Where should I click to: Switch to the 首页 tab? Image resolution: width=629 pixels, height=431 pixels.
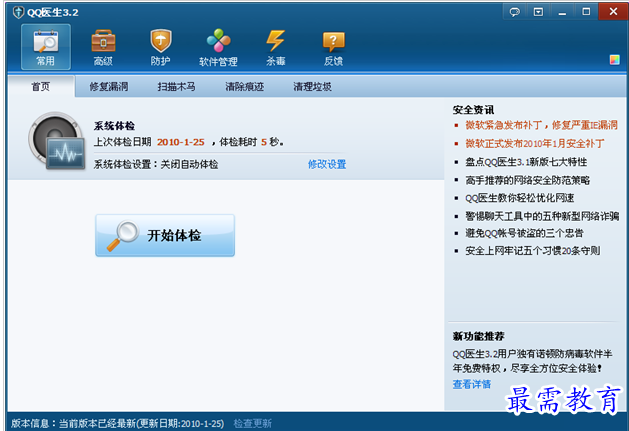[x=41, y=86]
